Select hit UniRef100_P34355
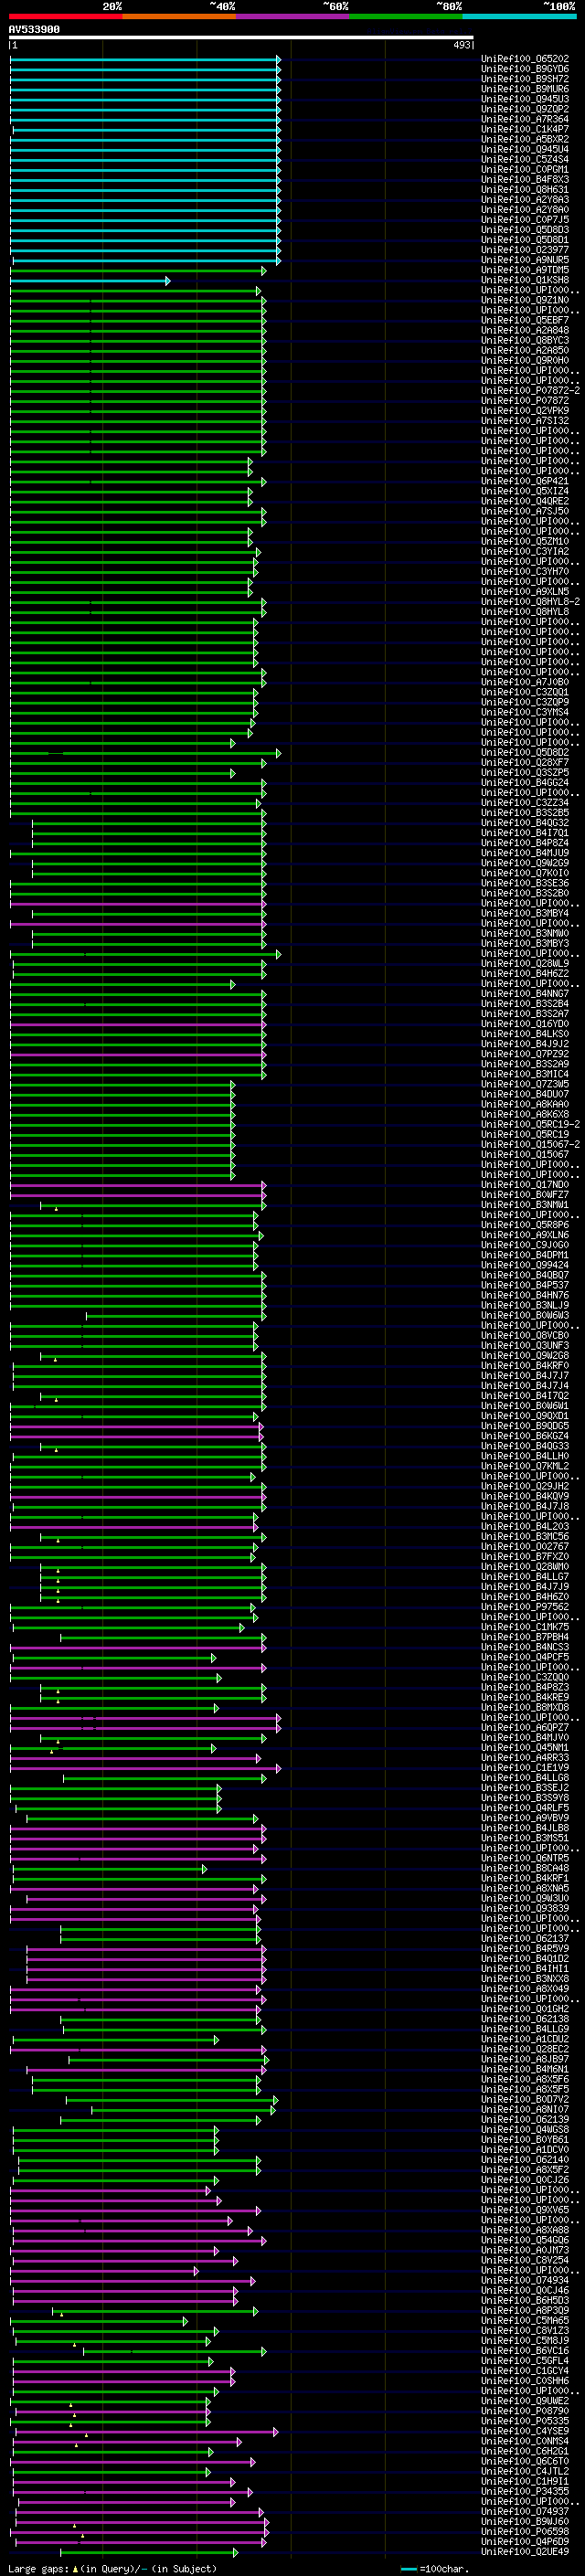585x2576 pixels. click(525, 2491)
